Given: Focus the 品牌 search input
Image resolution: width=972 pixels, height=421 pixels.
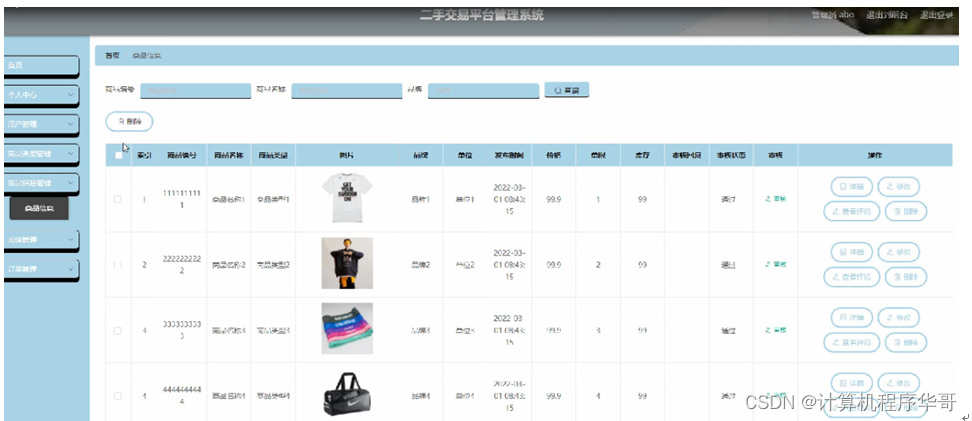Looking at the screenshot, I should coord(484,91).
